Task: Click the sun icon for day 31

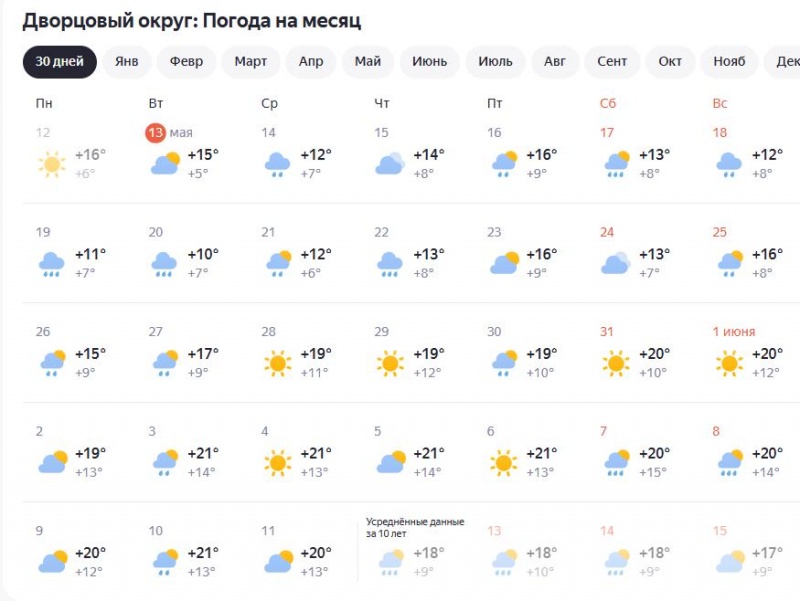Action: (615, 362)
